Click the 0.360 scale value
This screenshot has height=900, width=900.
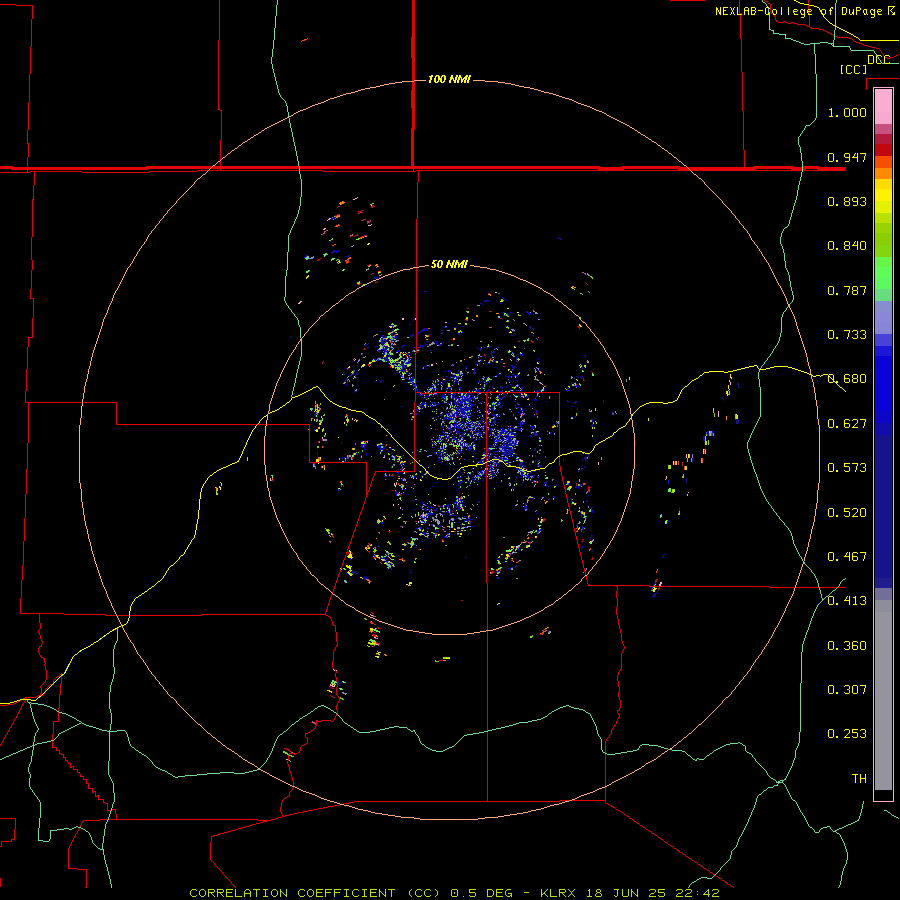847,646
